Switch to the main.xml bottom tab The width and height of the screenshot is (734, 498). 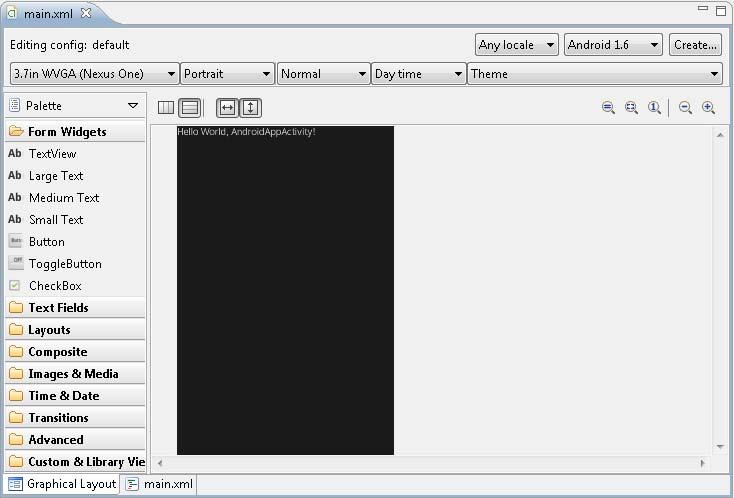160,484
